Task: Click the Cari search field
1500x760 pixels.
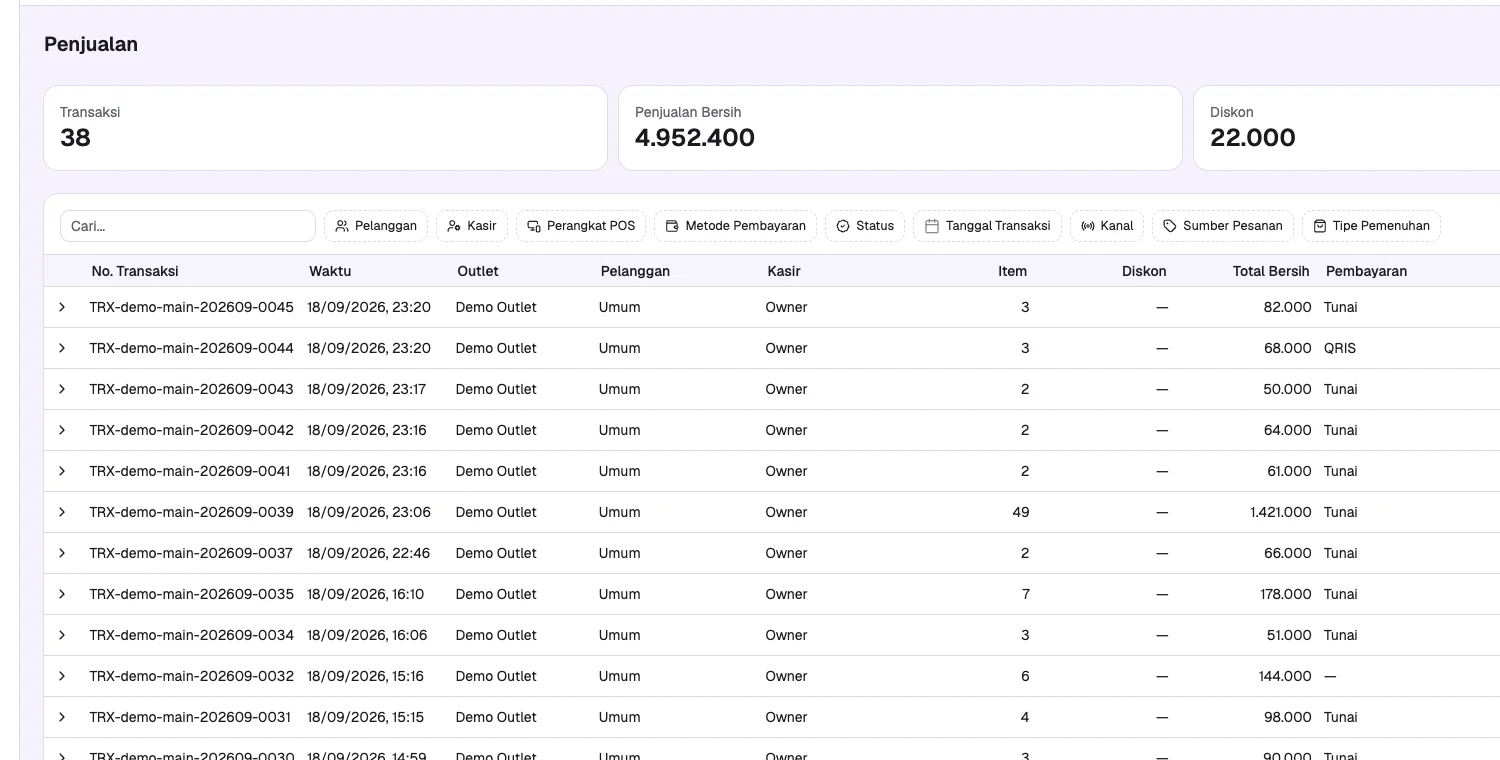Action: [188, 226]
